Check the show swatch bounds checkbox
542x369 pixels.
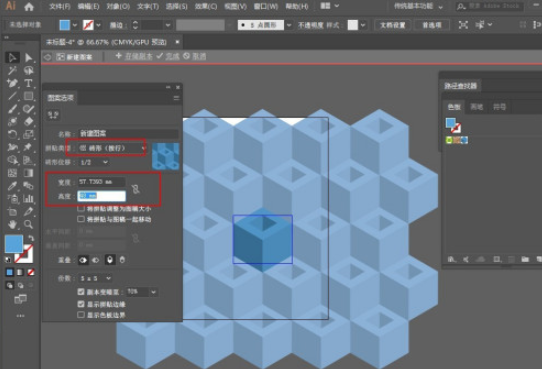pos(81,315)
